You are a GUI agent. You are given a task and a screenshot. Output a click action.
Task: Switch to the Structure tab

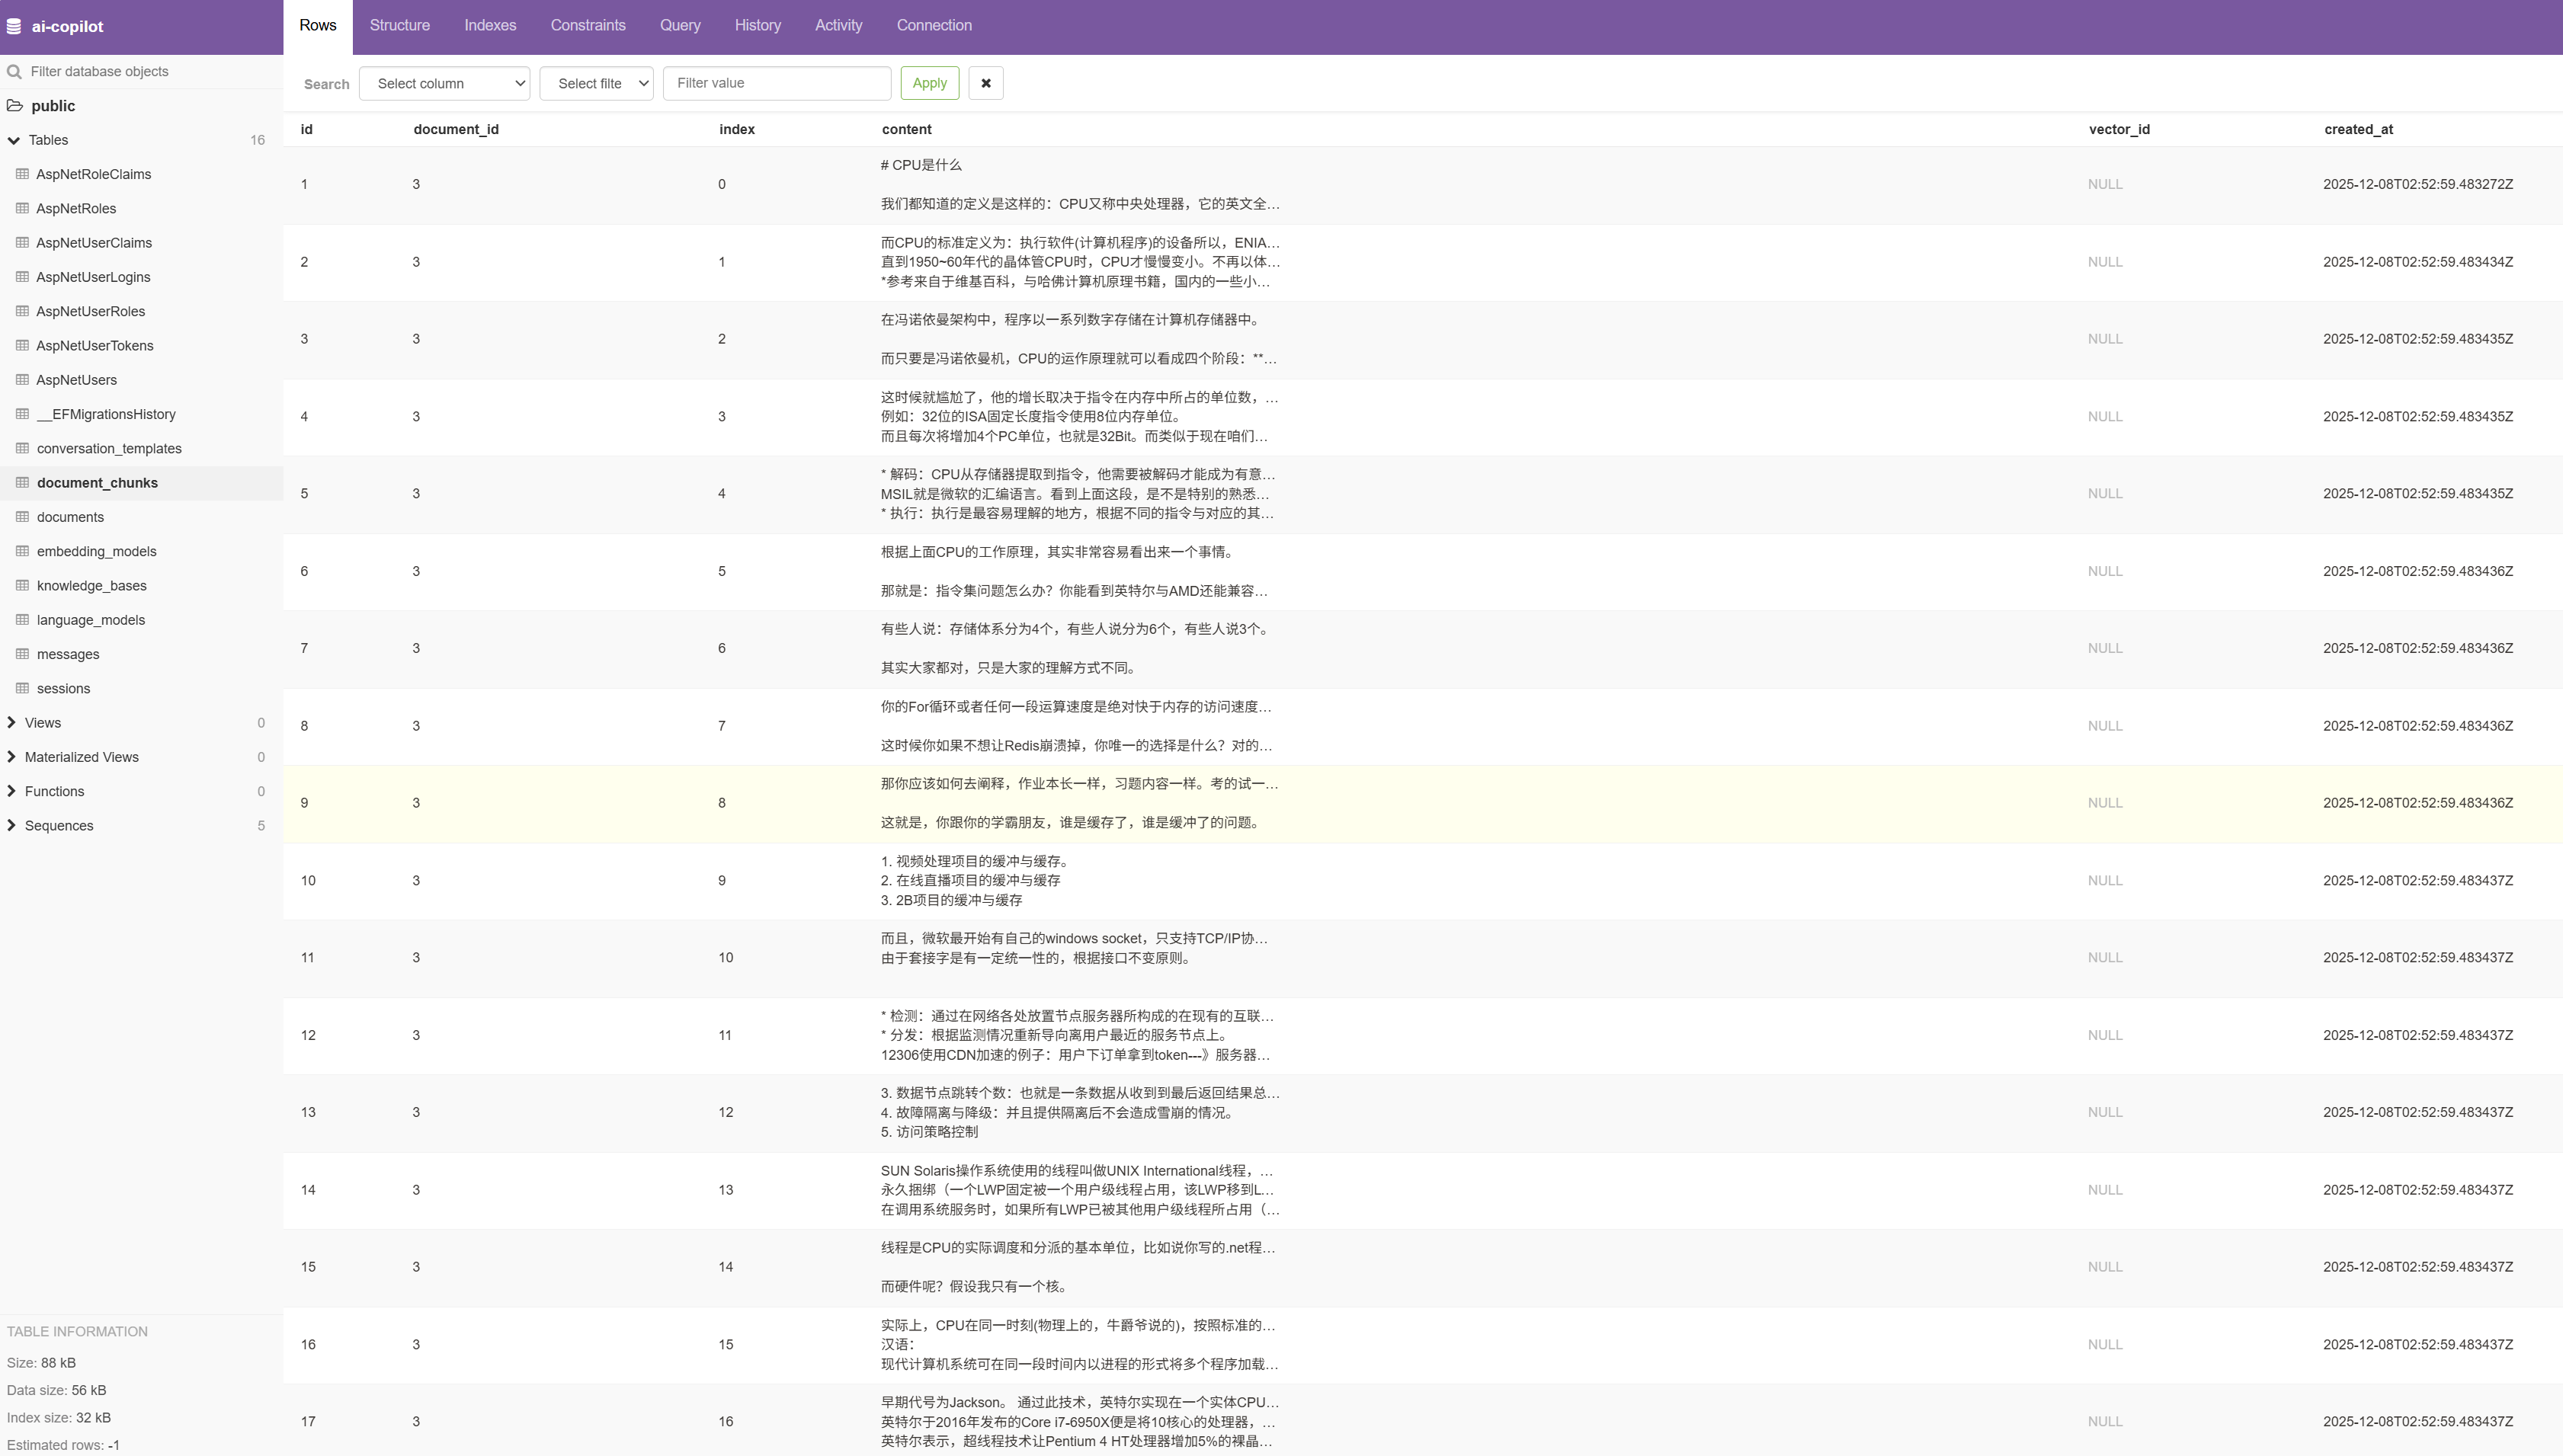(399, 26)
